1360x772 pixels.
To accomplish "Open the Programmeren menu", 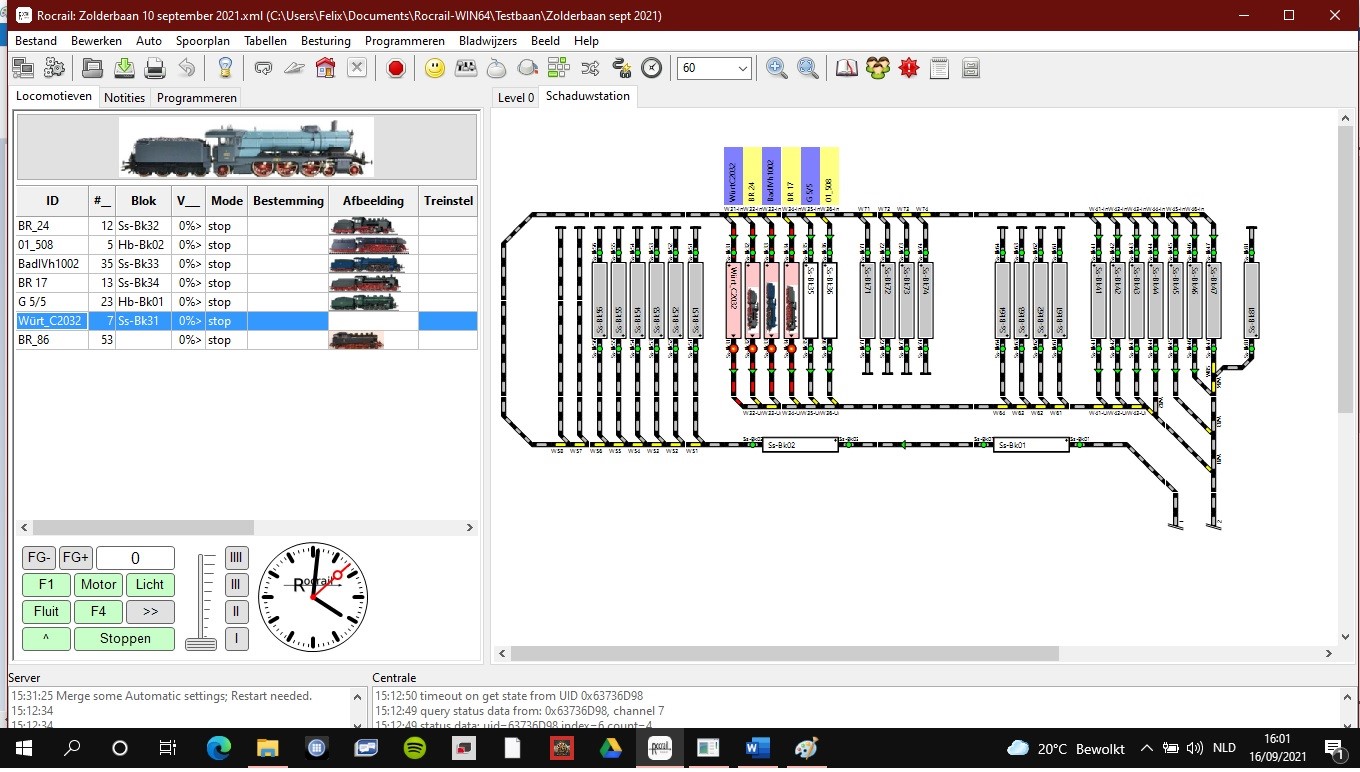I will (x=405, y=41).
